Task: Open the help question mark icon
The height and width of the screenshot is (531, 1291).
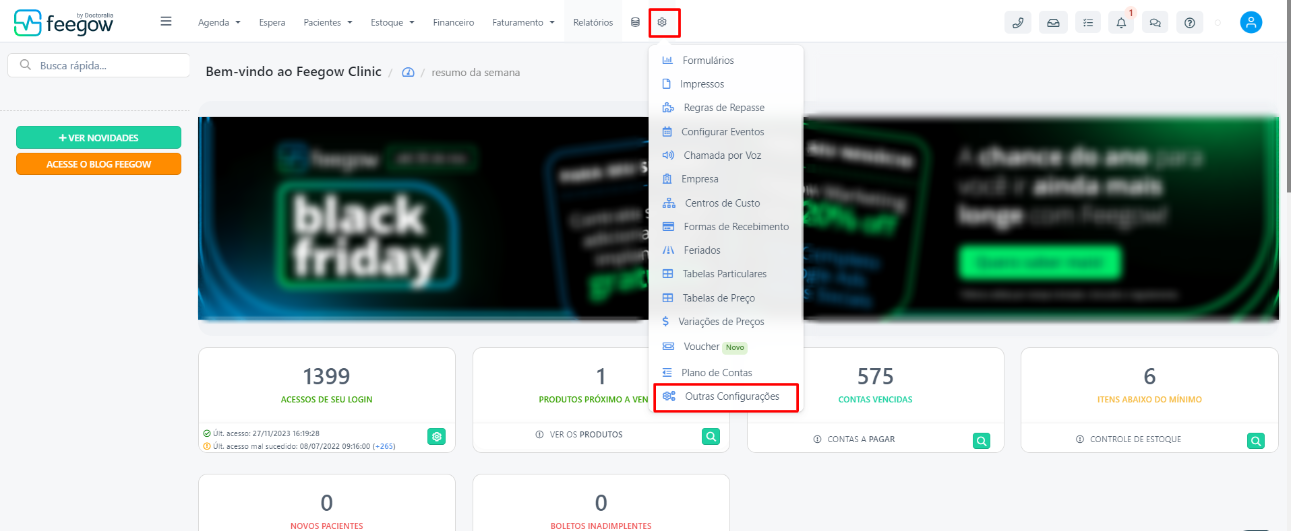Action: [1189, 22]
